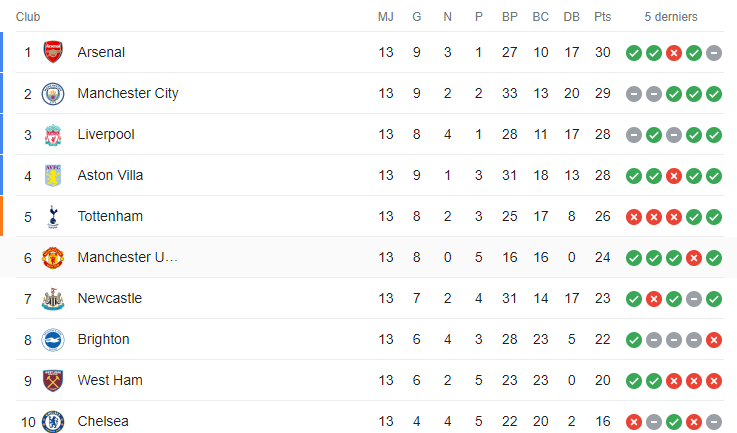Open the Brighton team name link
The height and width of the screenshot is (433, 737).
(103, 339)
